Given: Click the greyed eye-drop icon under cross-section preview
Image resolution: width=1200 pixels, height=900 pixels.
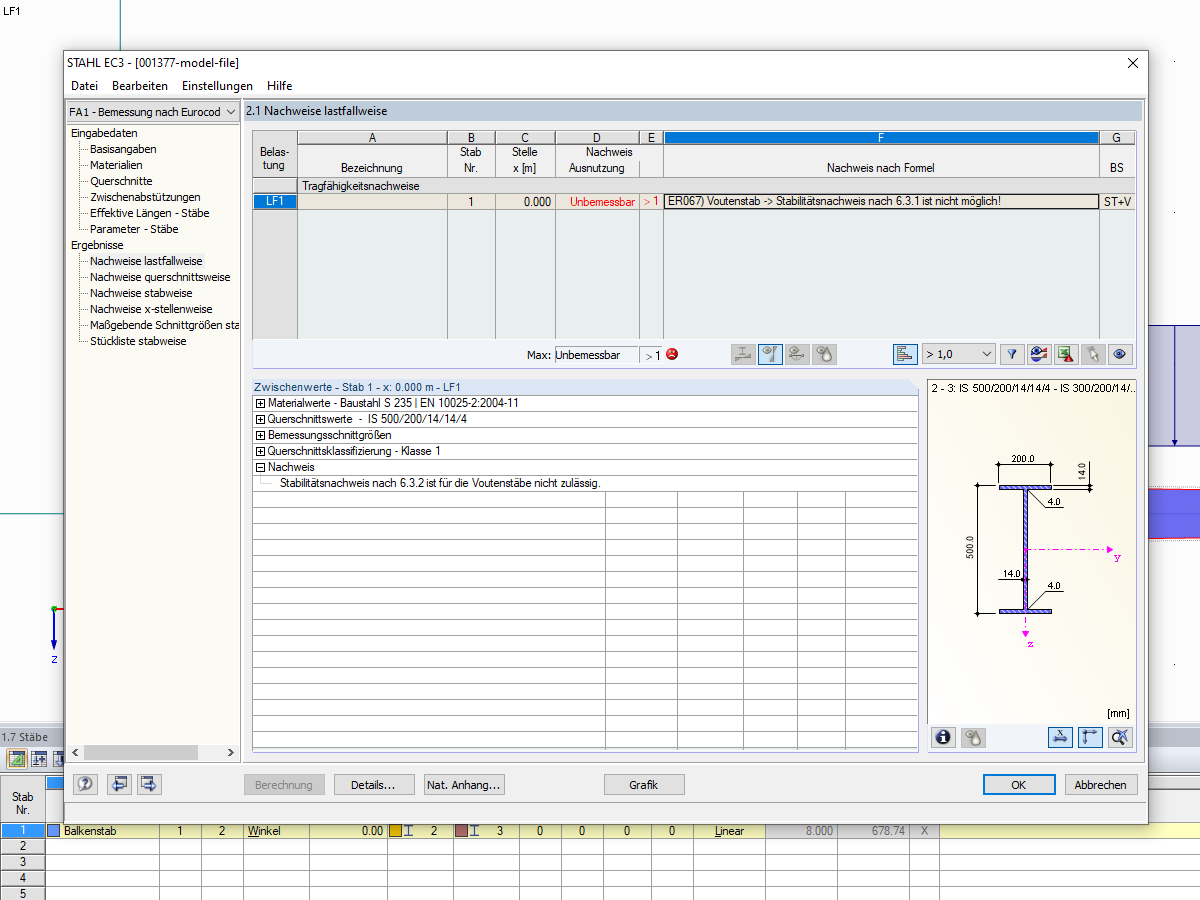Looking at the screenshot, I should tap(973, 737).
